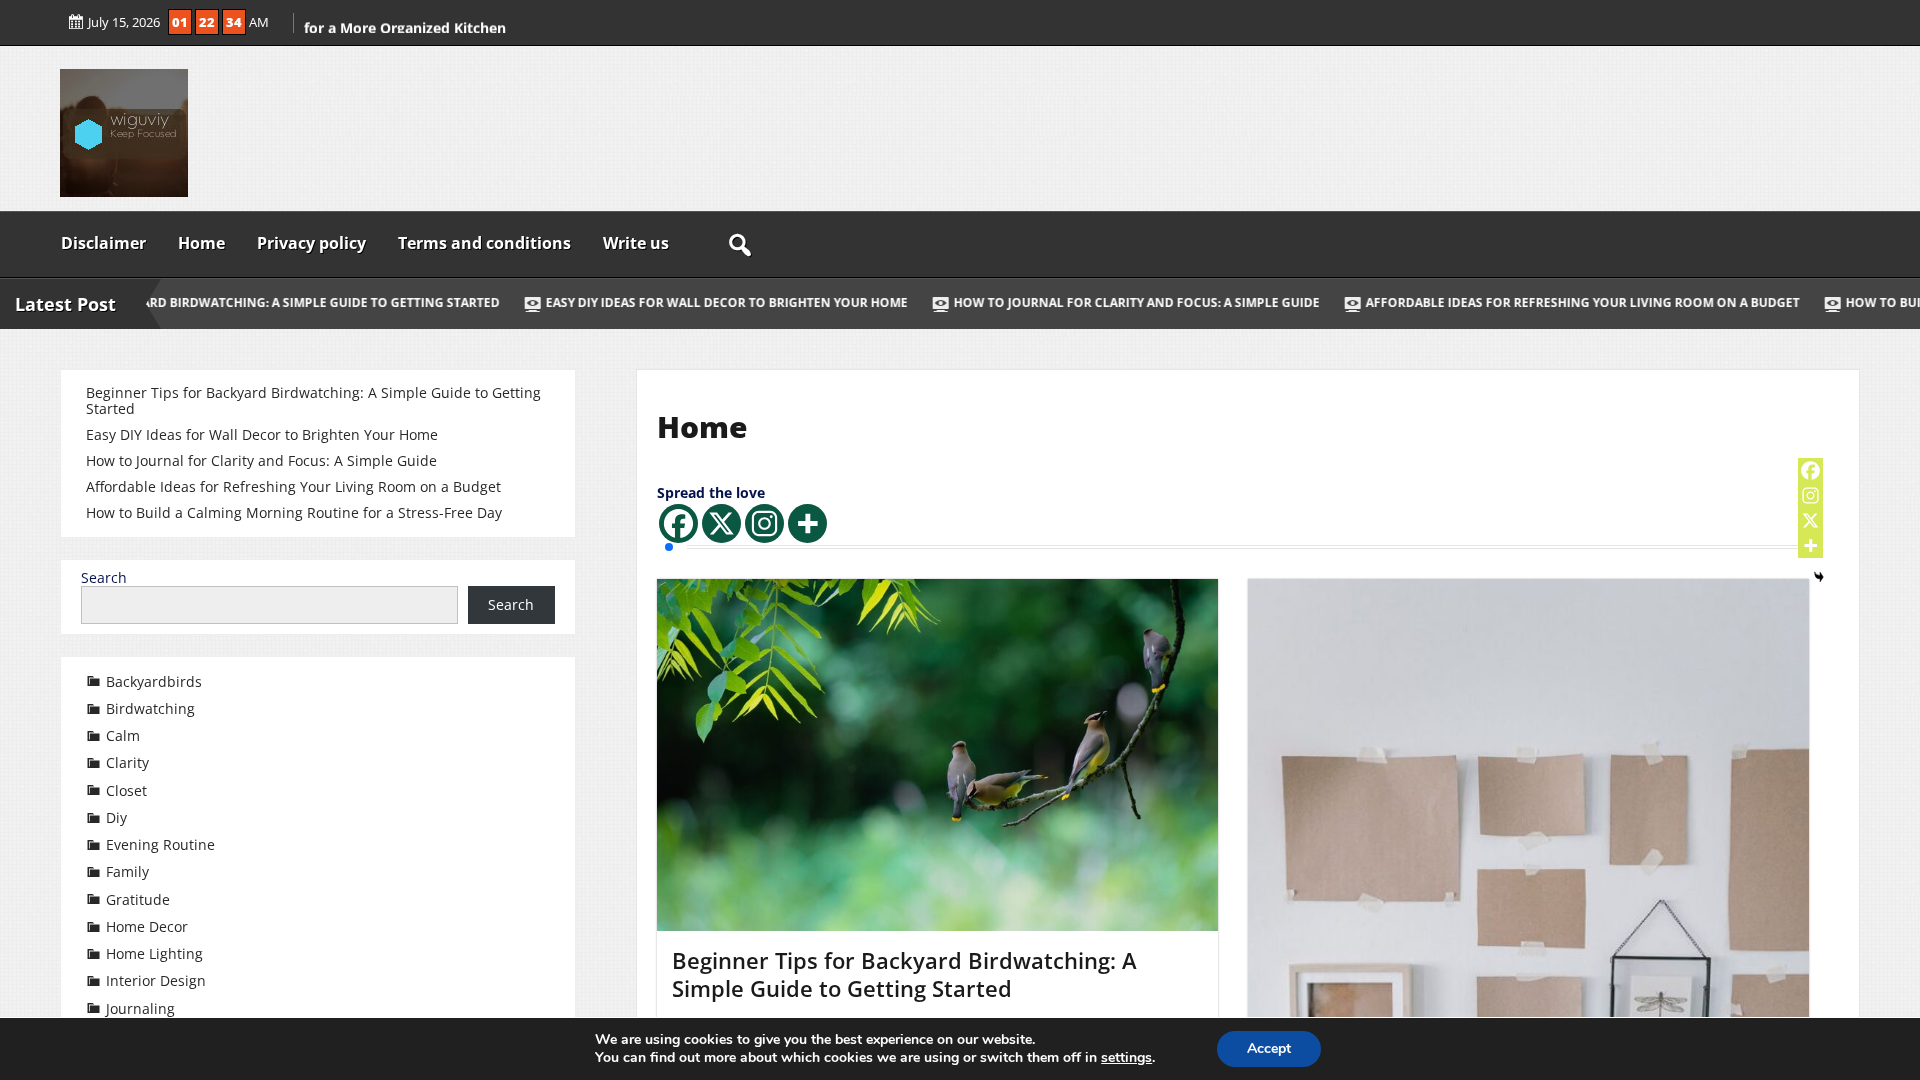Screen dimensions: 1920x1080
Task: Open cookie settings link
Action: tap(1126, 1058)
